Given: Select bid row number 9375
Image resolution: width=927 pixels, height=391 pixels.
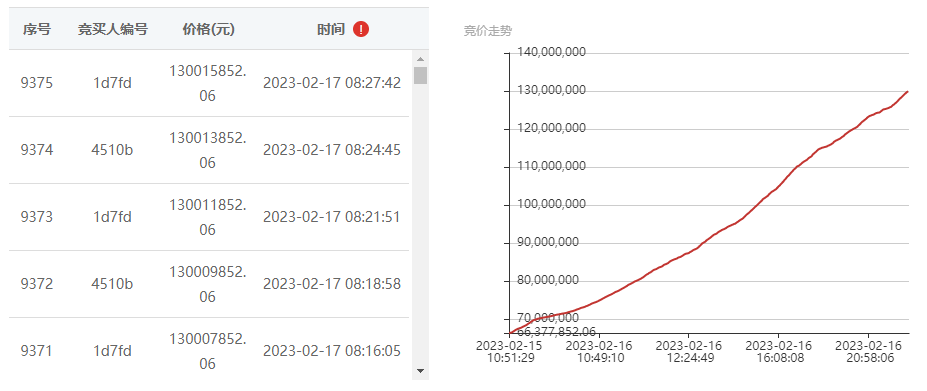Looking at the screenshot, I should click(x=208, y=83).
